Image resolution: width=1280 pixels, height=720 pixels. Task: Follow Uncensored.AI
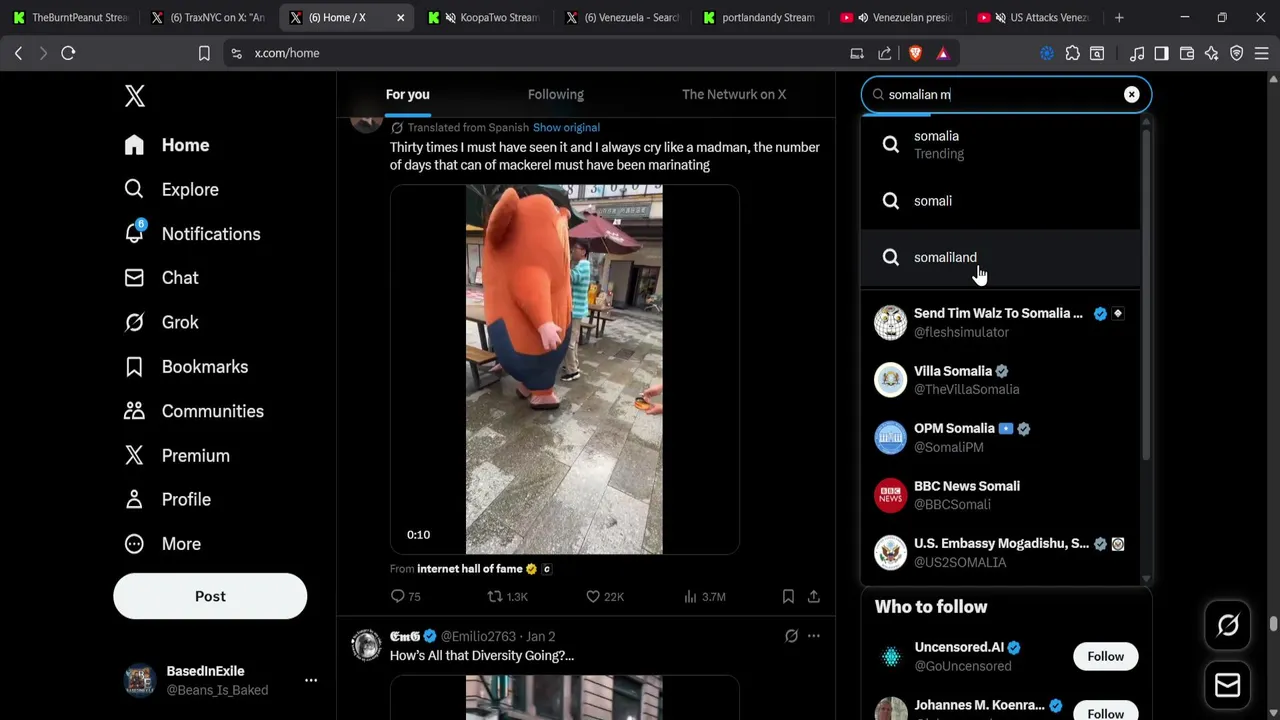(x=1105, y=656)
